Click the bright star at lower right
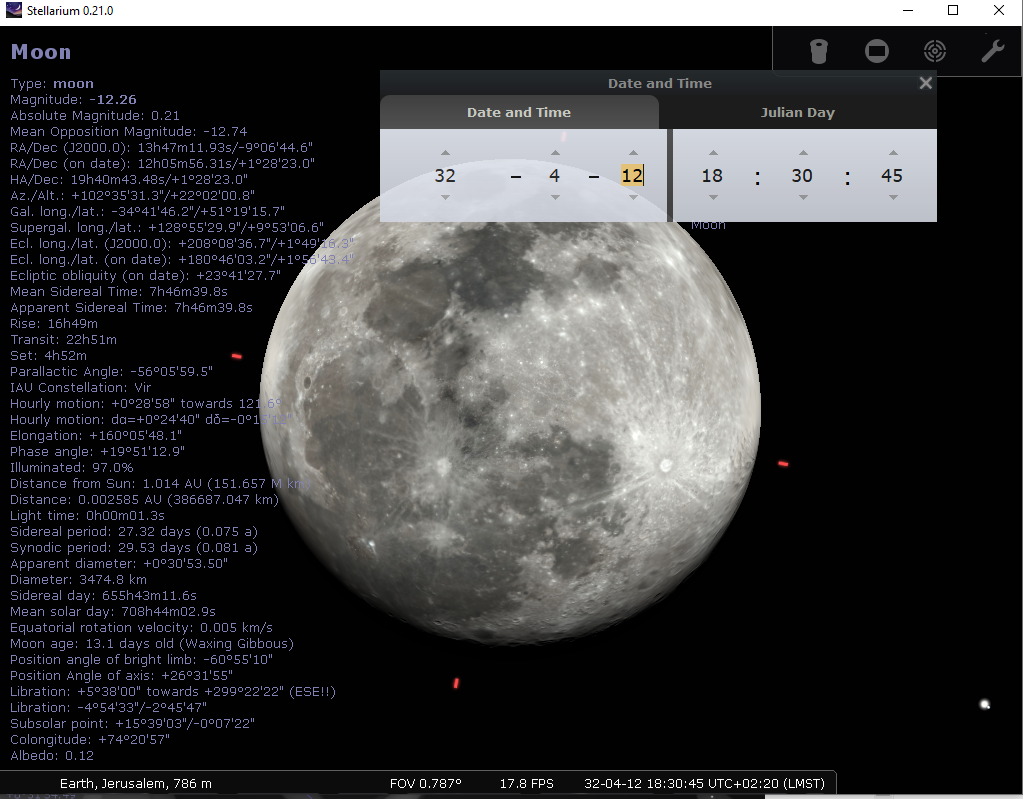The image size is (1023, 799). 985,705
